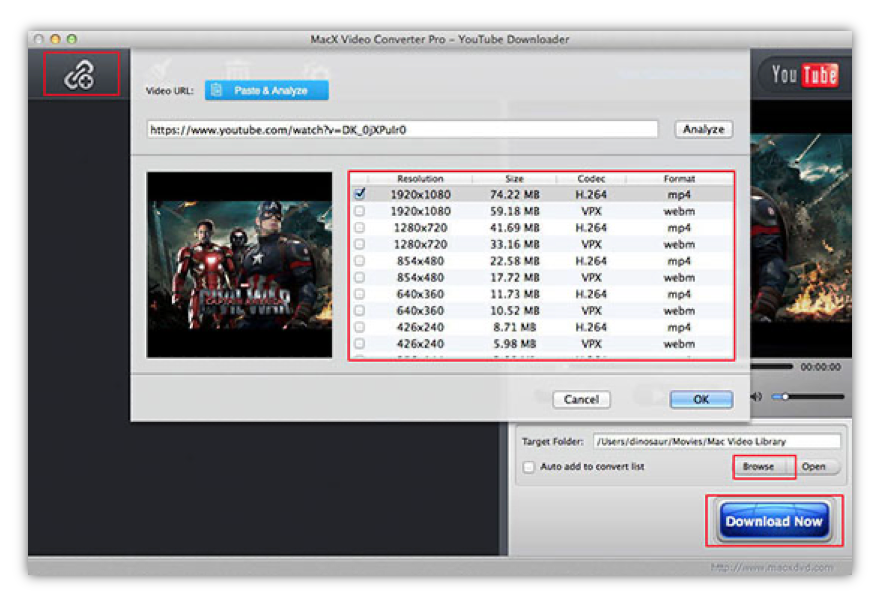Click the Analyze button beside the URL
893x612 pixels.
703,129
